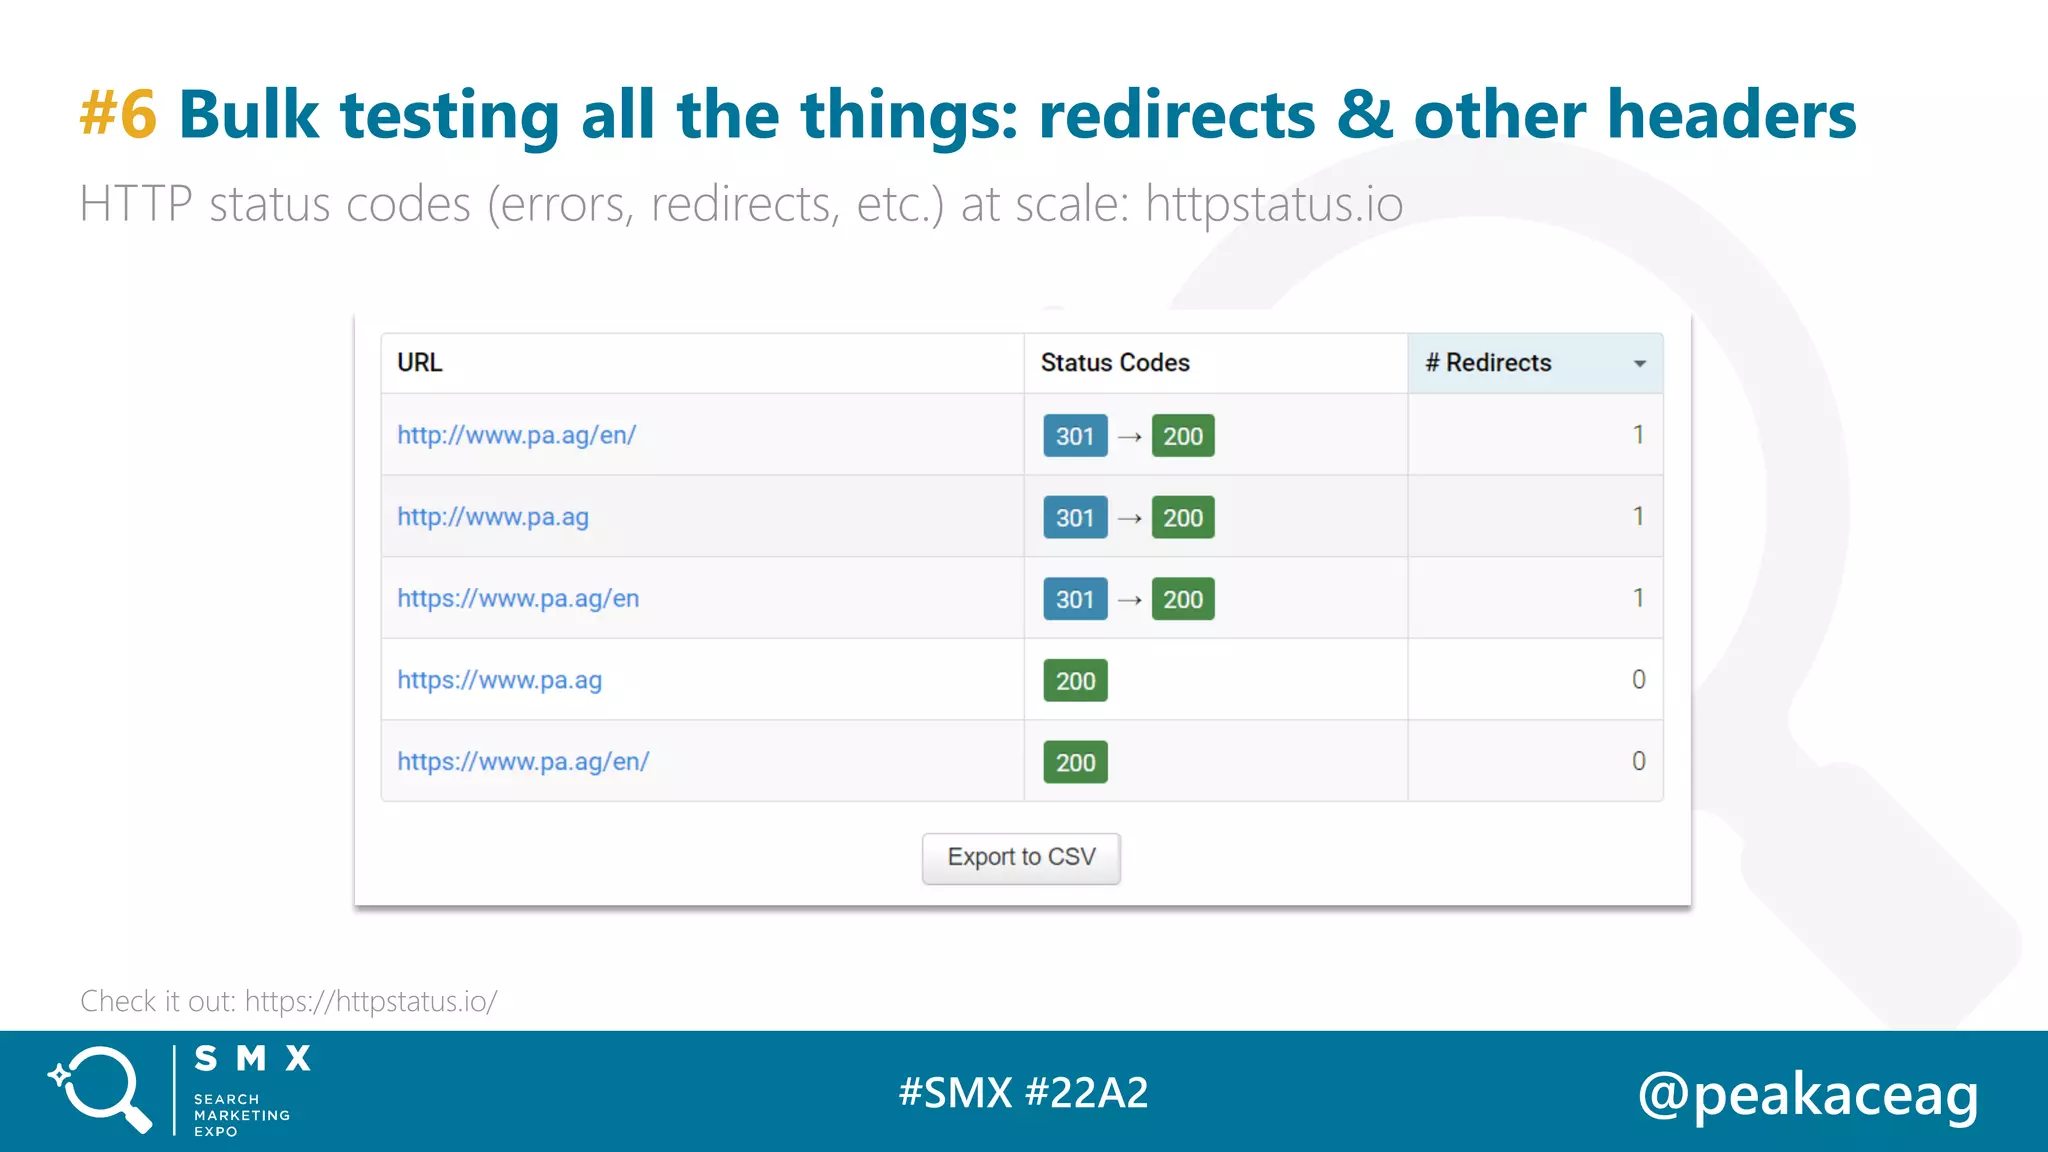Image resolution: width=2048 pixels, height=1152 pixels.
Task: Click 301 badge in https://www.pa.ag/en row
Action: click(1075, 599)
